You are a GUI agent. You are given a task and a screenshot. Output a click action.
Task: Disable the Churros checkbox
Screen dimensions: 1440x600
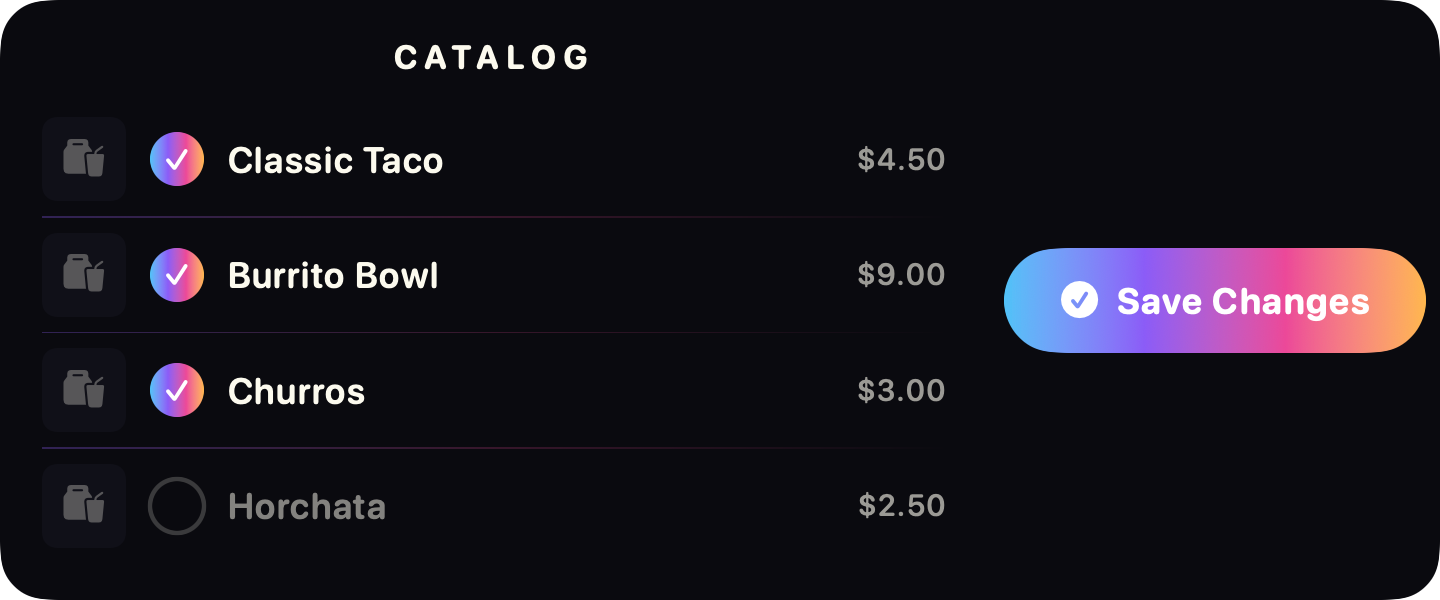pos(177,391)
